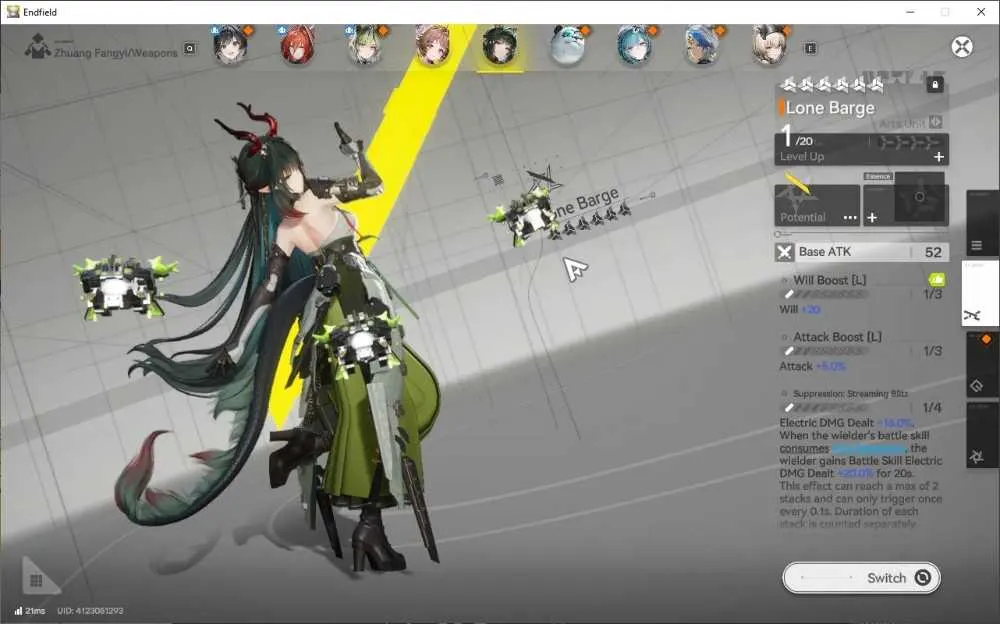Toggle the weapon lock icon
1000x624 pixels.
click(x=935, y=84)
